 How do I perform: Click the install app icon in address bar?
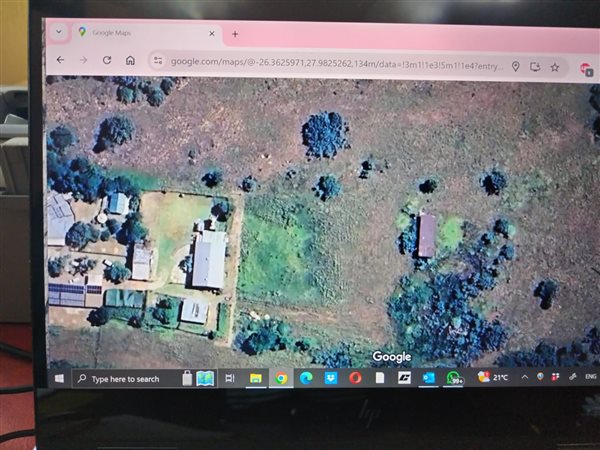(535, 67)
